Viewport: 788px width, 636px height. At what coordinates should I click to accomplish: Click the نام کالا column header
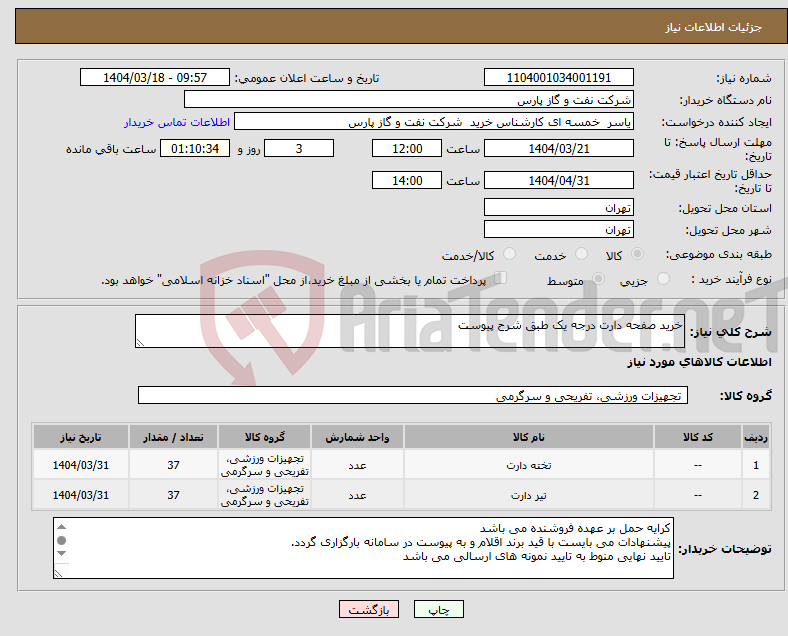click(x=529, y=437)
